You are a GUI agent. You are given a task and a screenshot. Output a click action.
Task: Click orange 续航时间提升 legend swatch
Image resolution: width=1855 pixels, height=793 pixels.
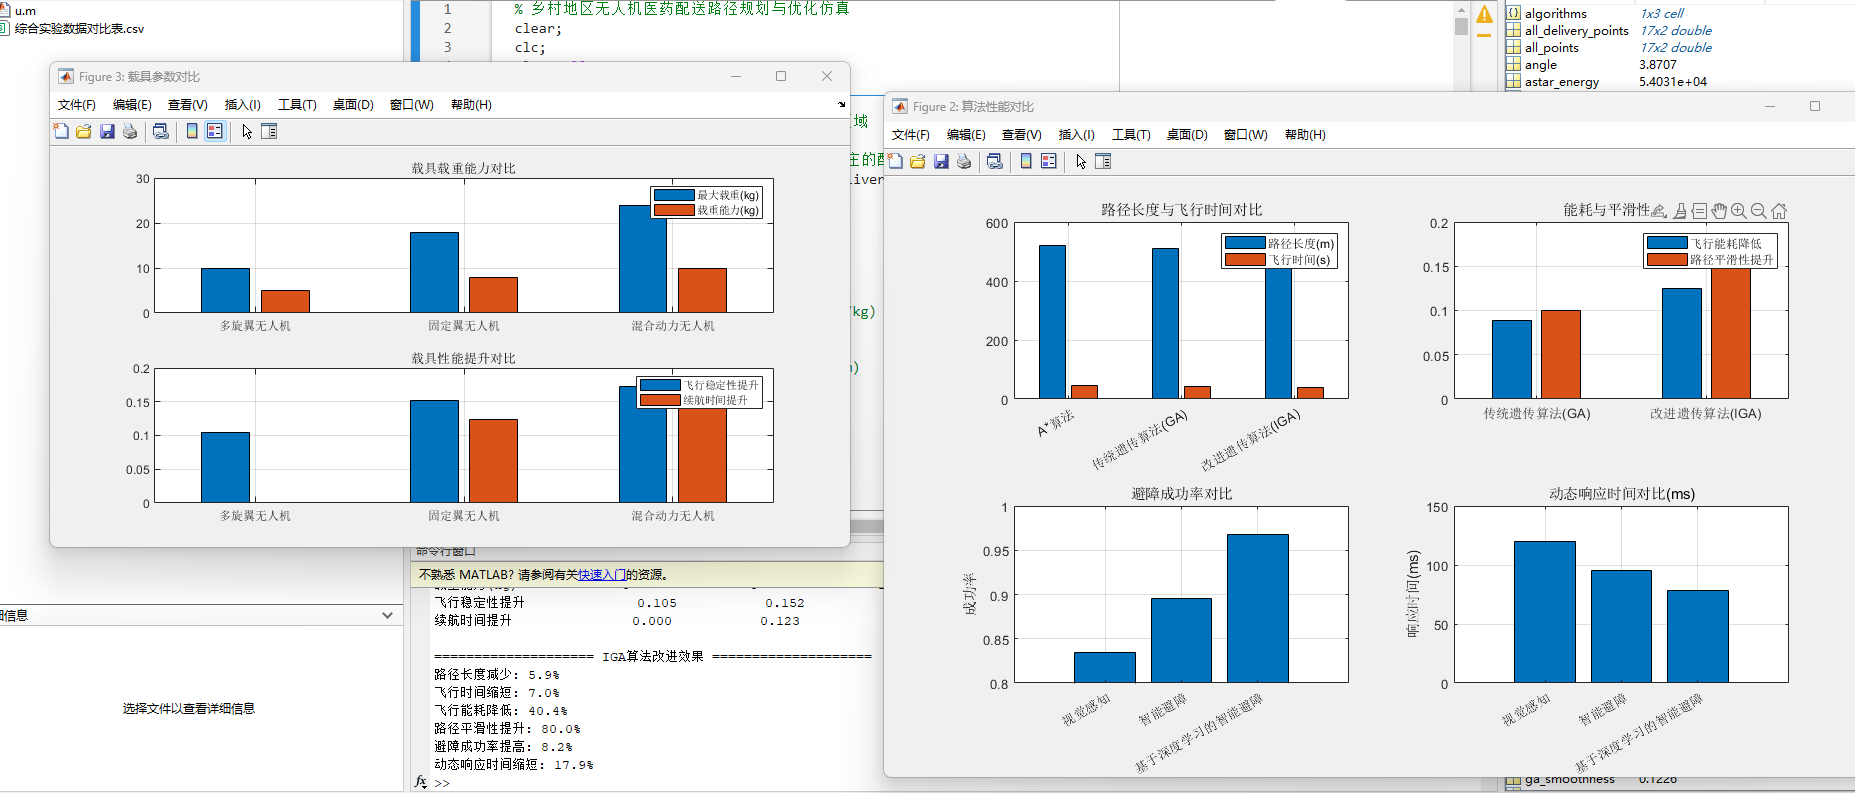click(x=660, y=400)
